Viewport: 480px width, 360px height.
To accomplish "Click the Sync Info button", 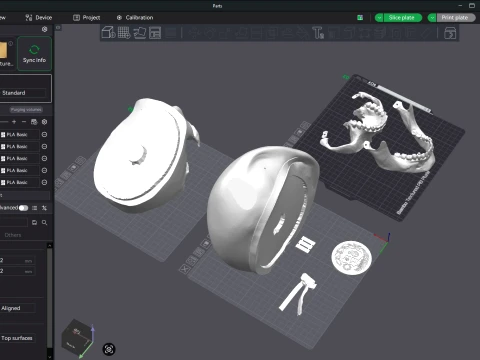I will (x=34, y=54).
